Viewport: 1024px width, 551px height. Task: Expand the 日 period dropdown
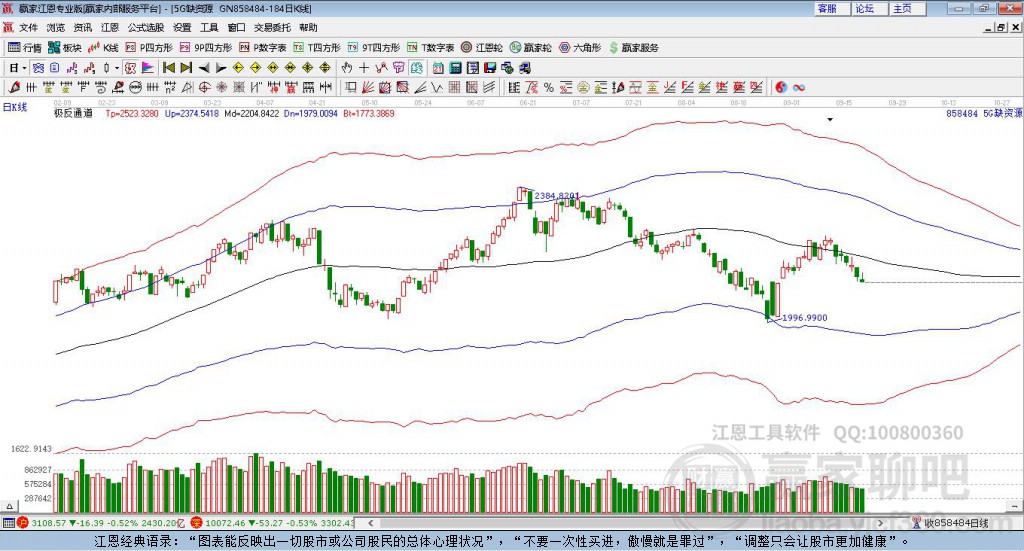click(x=24, y=68)
